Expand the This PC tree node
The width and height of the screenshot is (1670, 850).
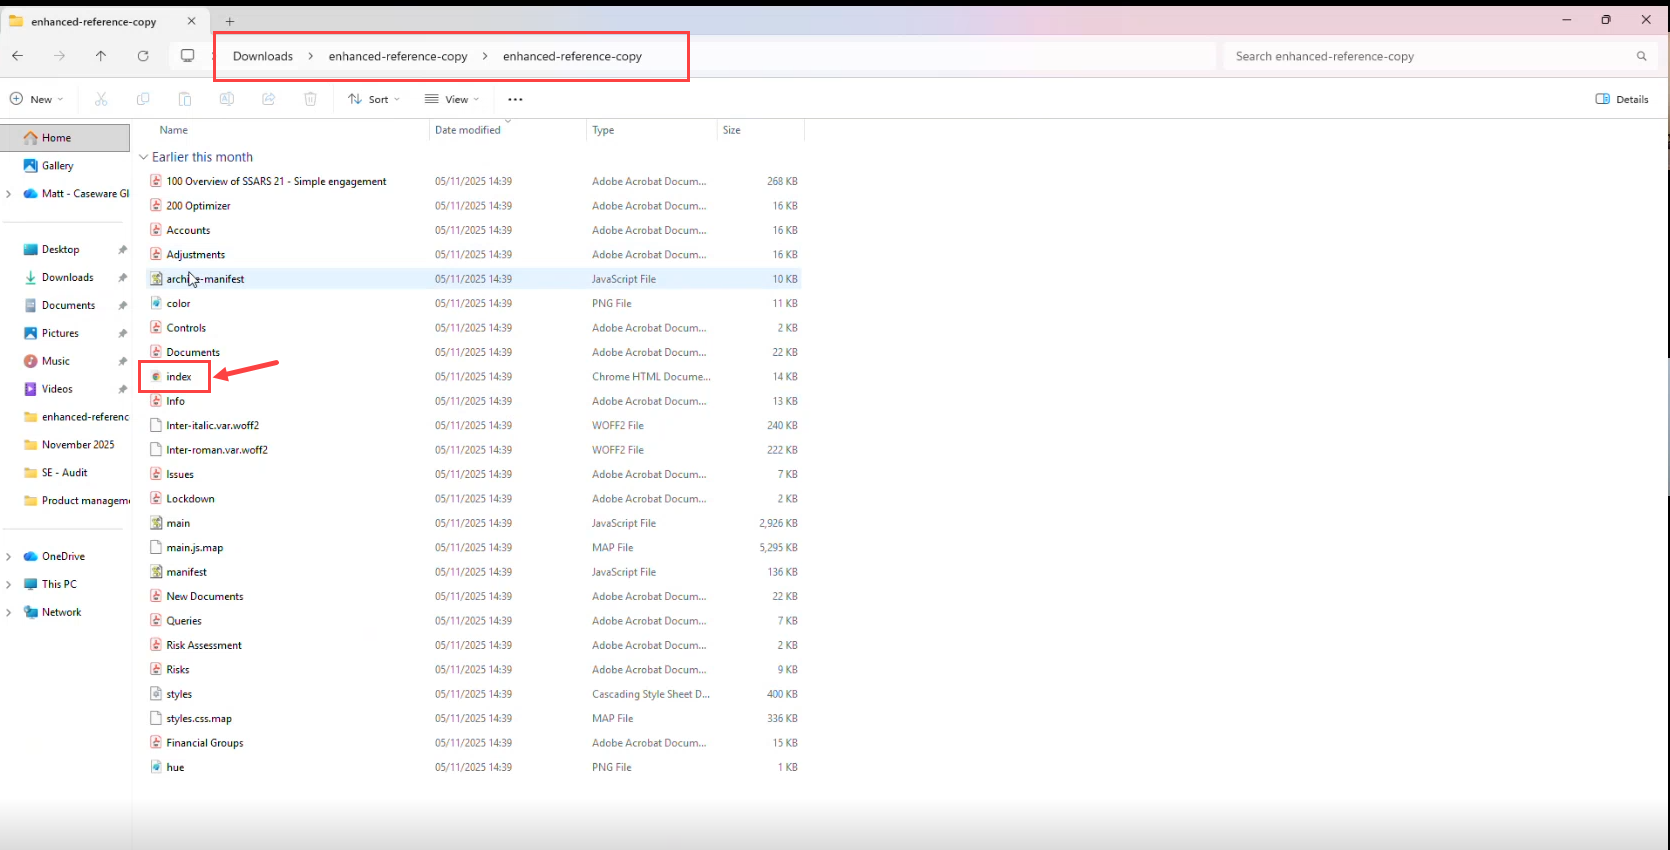tap(9, 584)
